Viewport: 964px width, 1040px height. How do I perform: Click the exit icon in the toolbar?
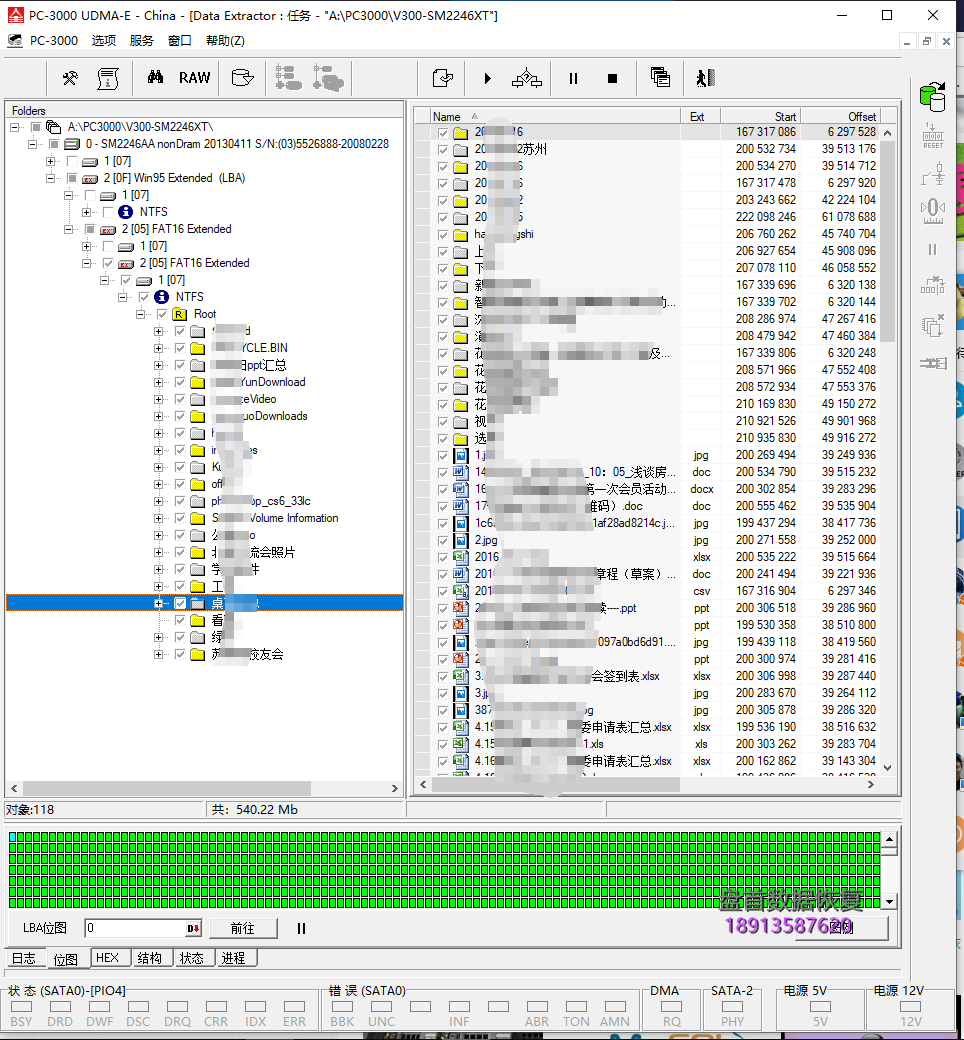point(706,78)
